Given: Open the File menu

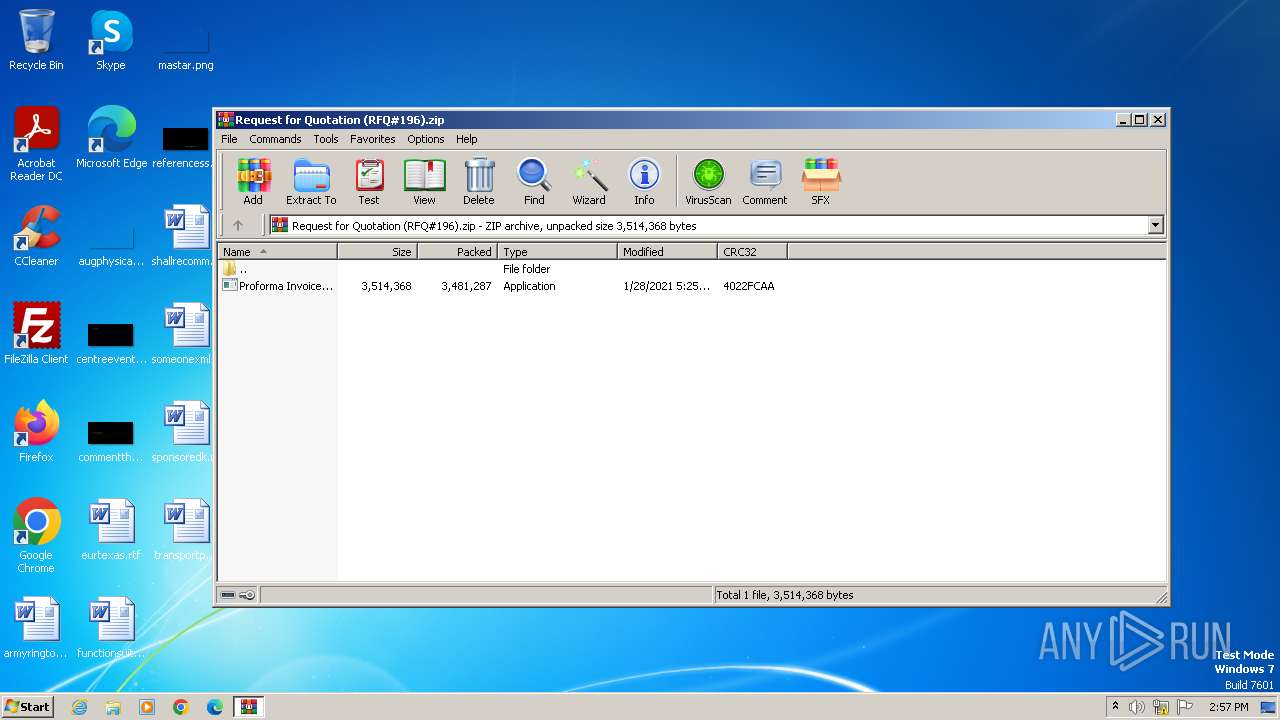Looking at the screenshot, I should point(229,139).
